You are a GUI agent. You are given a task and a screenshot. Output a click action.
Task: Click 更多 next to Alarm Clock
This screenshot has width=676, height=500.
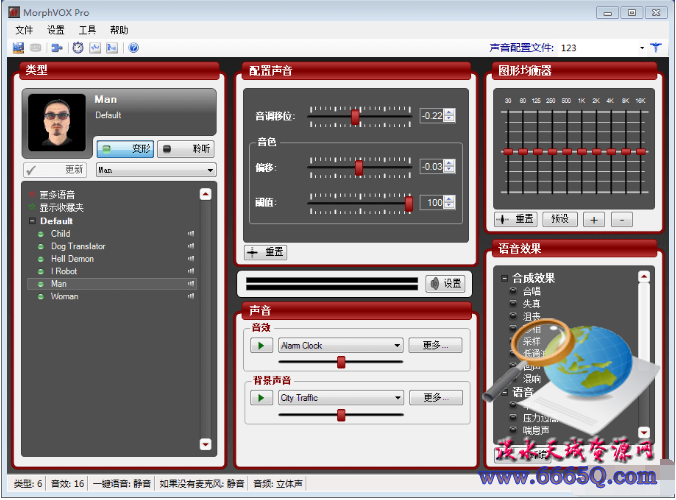click(435, 345)
